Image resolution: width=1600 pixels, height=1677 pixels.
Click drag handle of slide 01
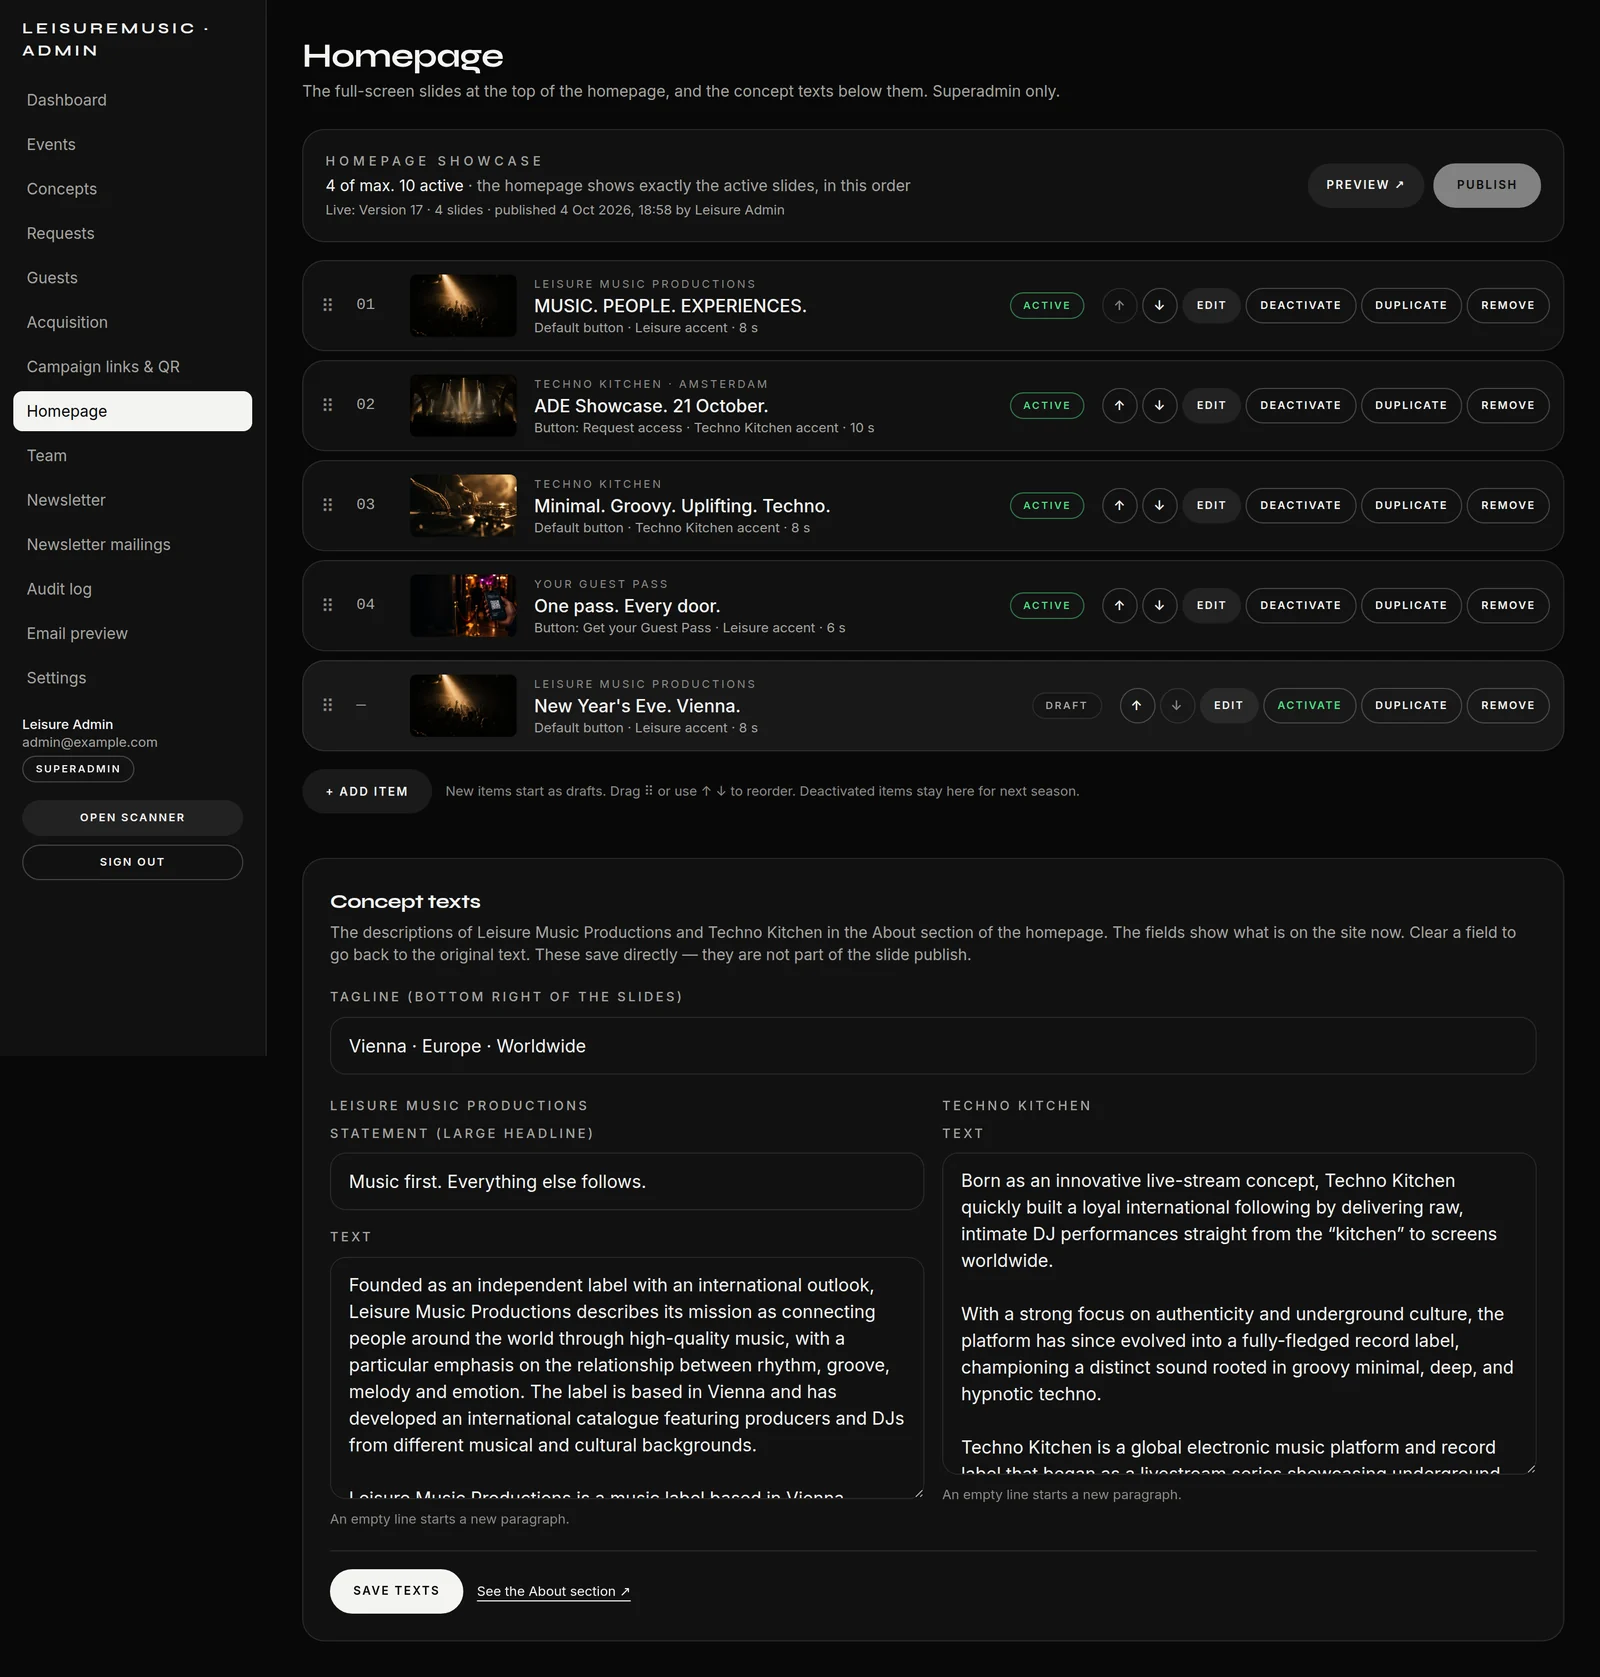tap(327, 305)
